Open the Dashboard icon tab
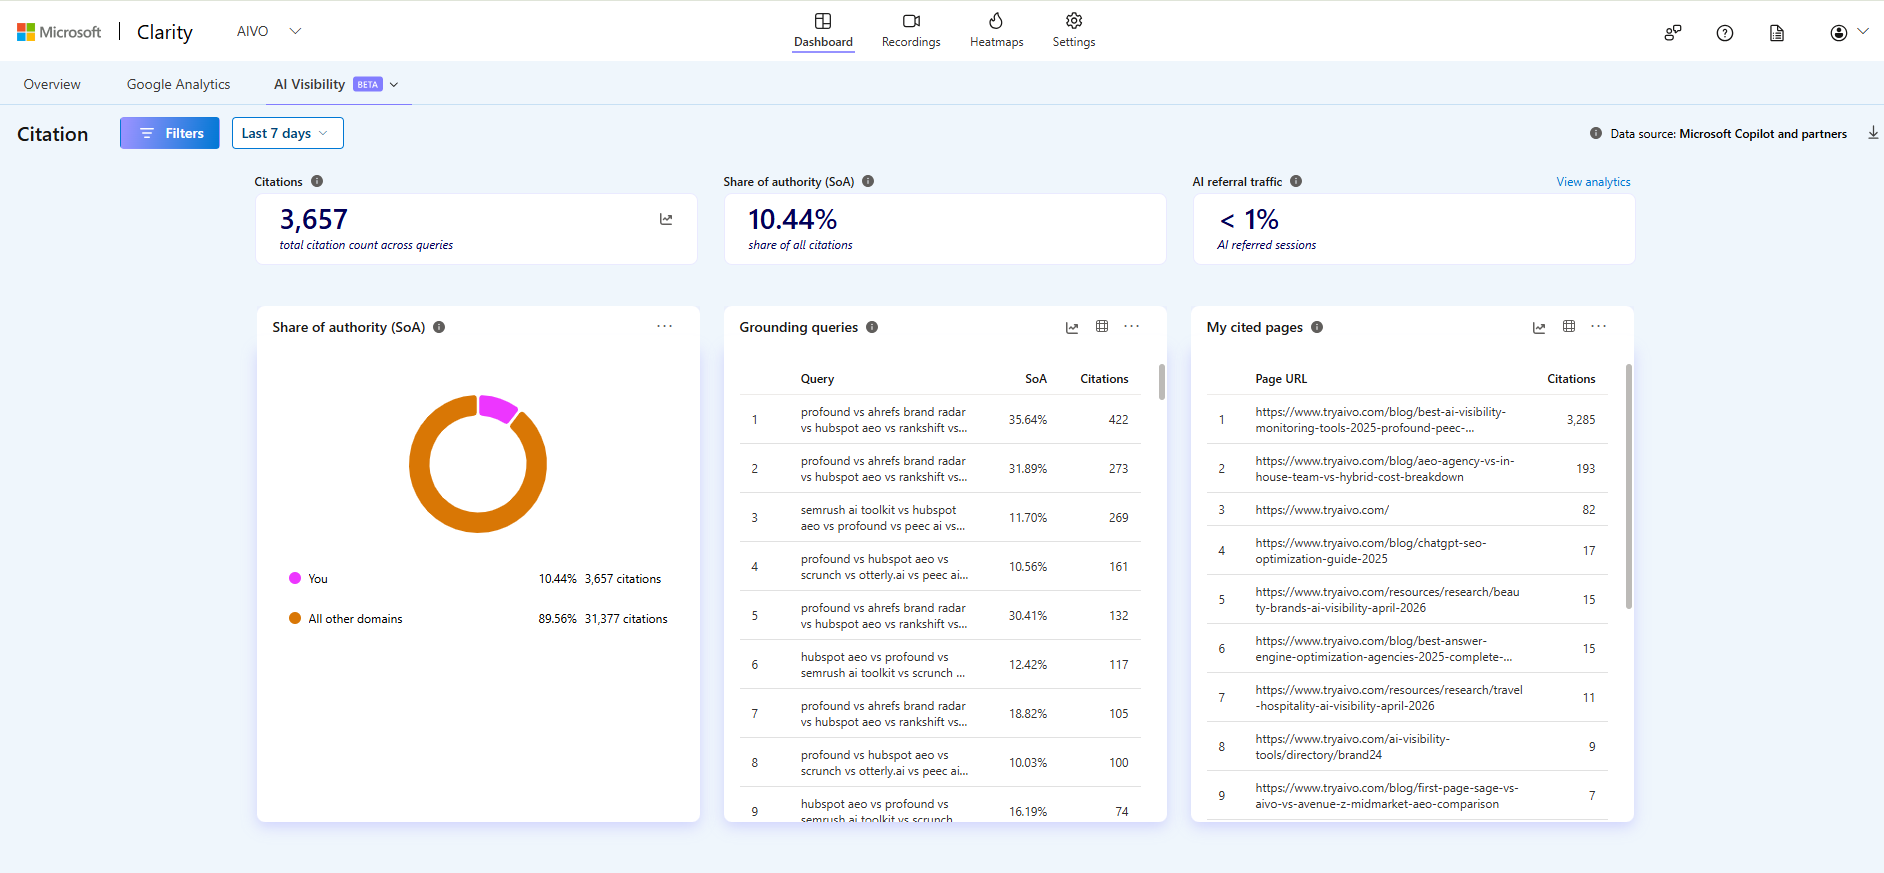1884x873 pixels. 823,21
